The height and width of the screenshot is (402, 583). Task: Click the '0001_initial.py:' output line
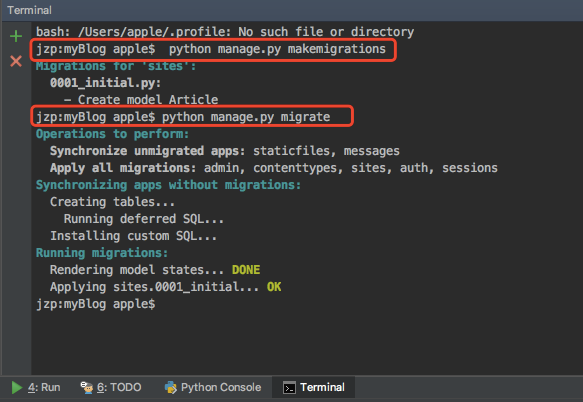pos(106,83)
